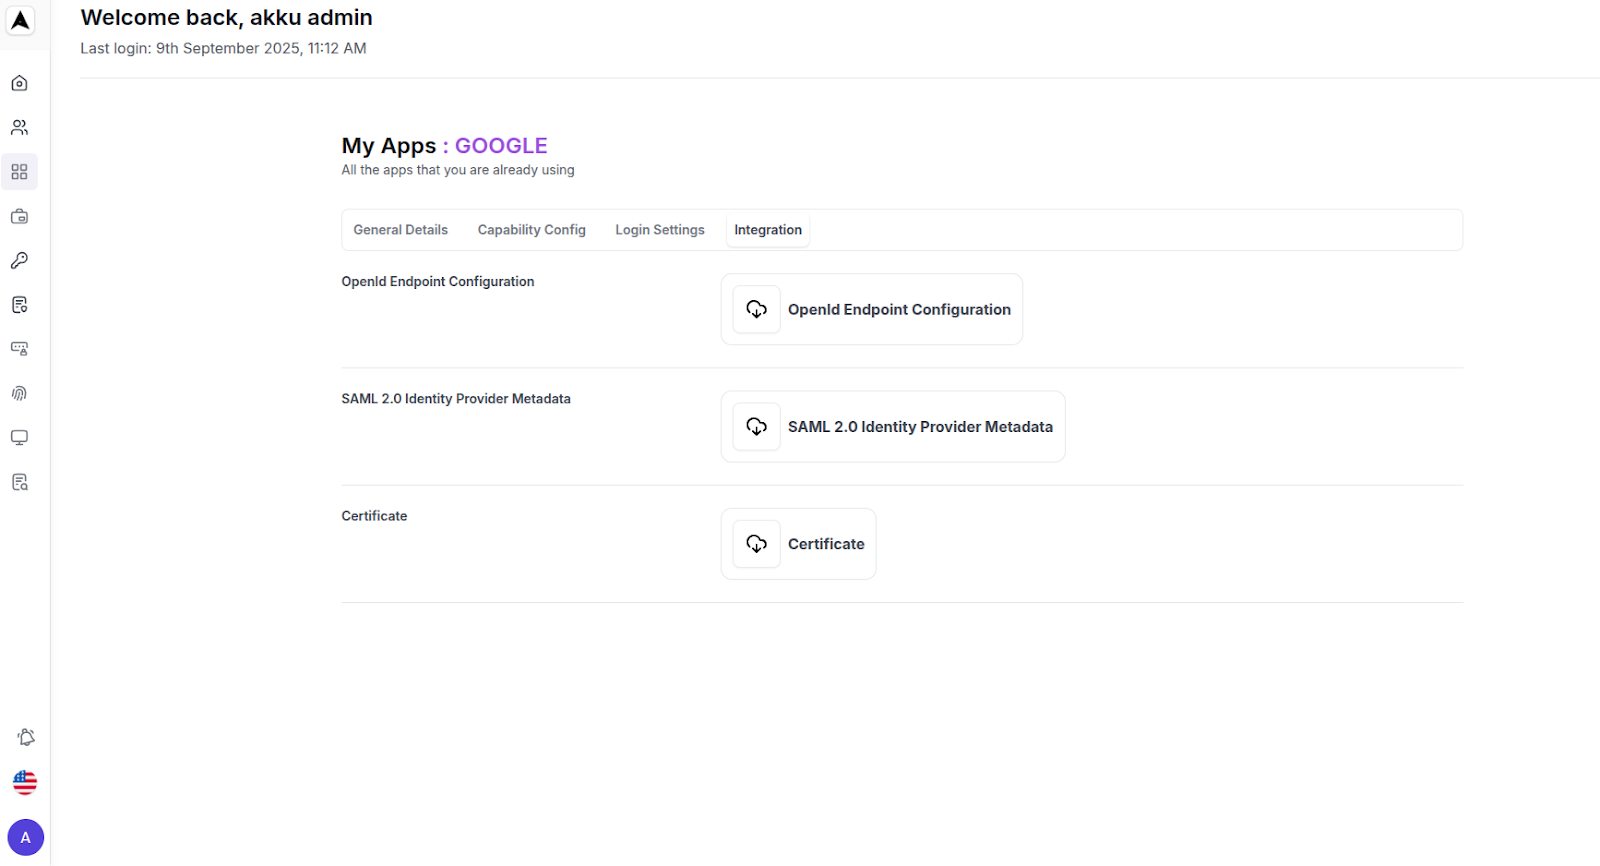
Task: Click the 'OpenId Endpoint Configuration' row label
Action: coord(438,282)
